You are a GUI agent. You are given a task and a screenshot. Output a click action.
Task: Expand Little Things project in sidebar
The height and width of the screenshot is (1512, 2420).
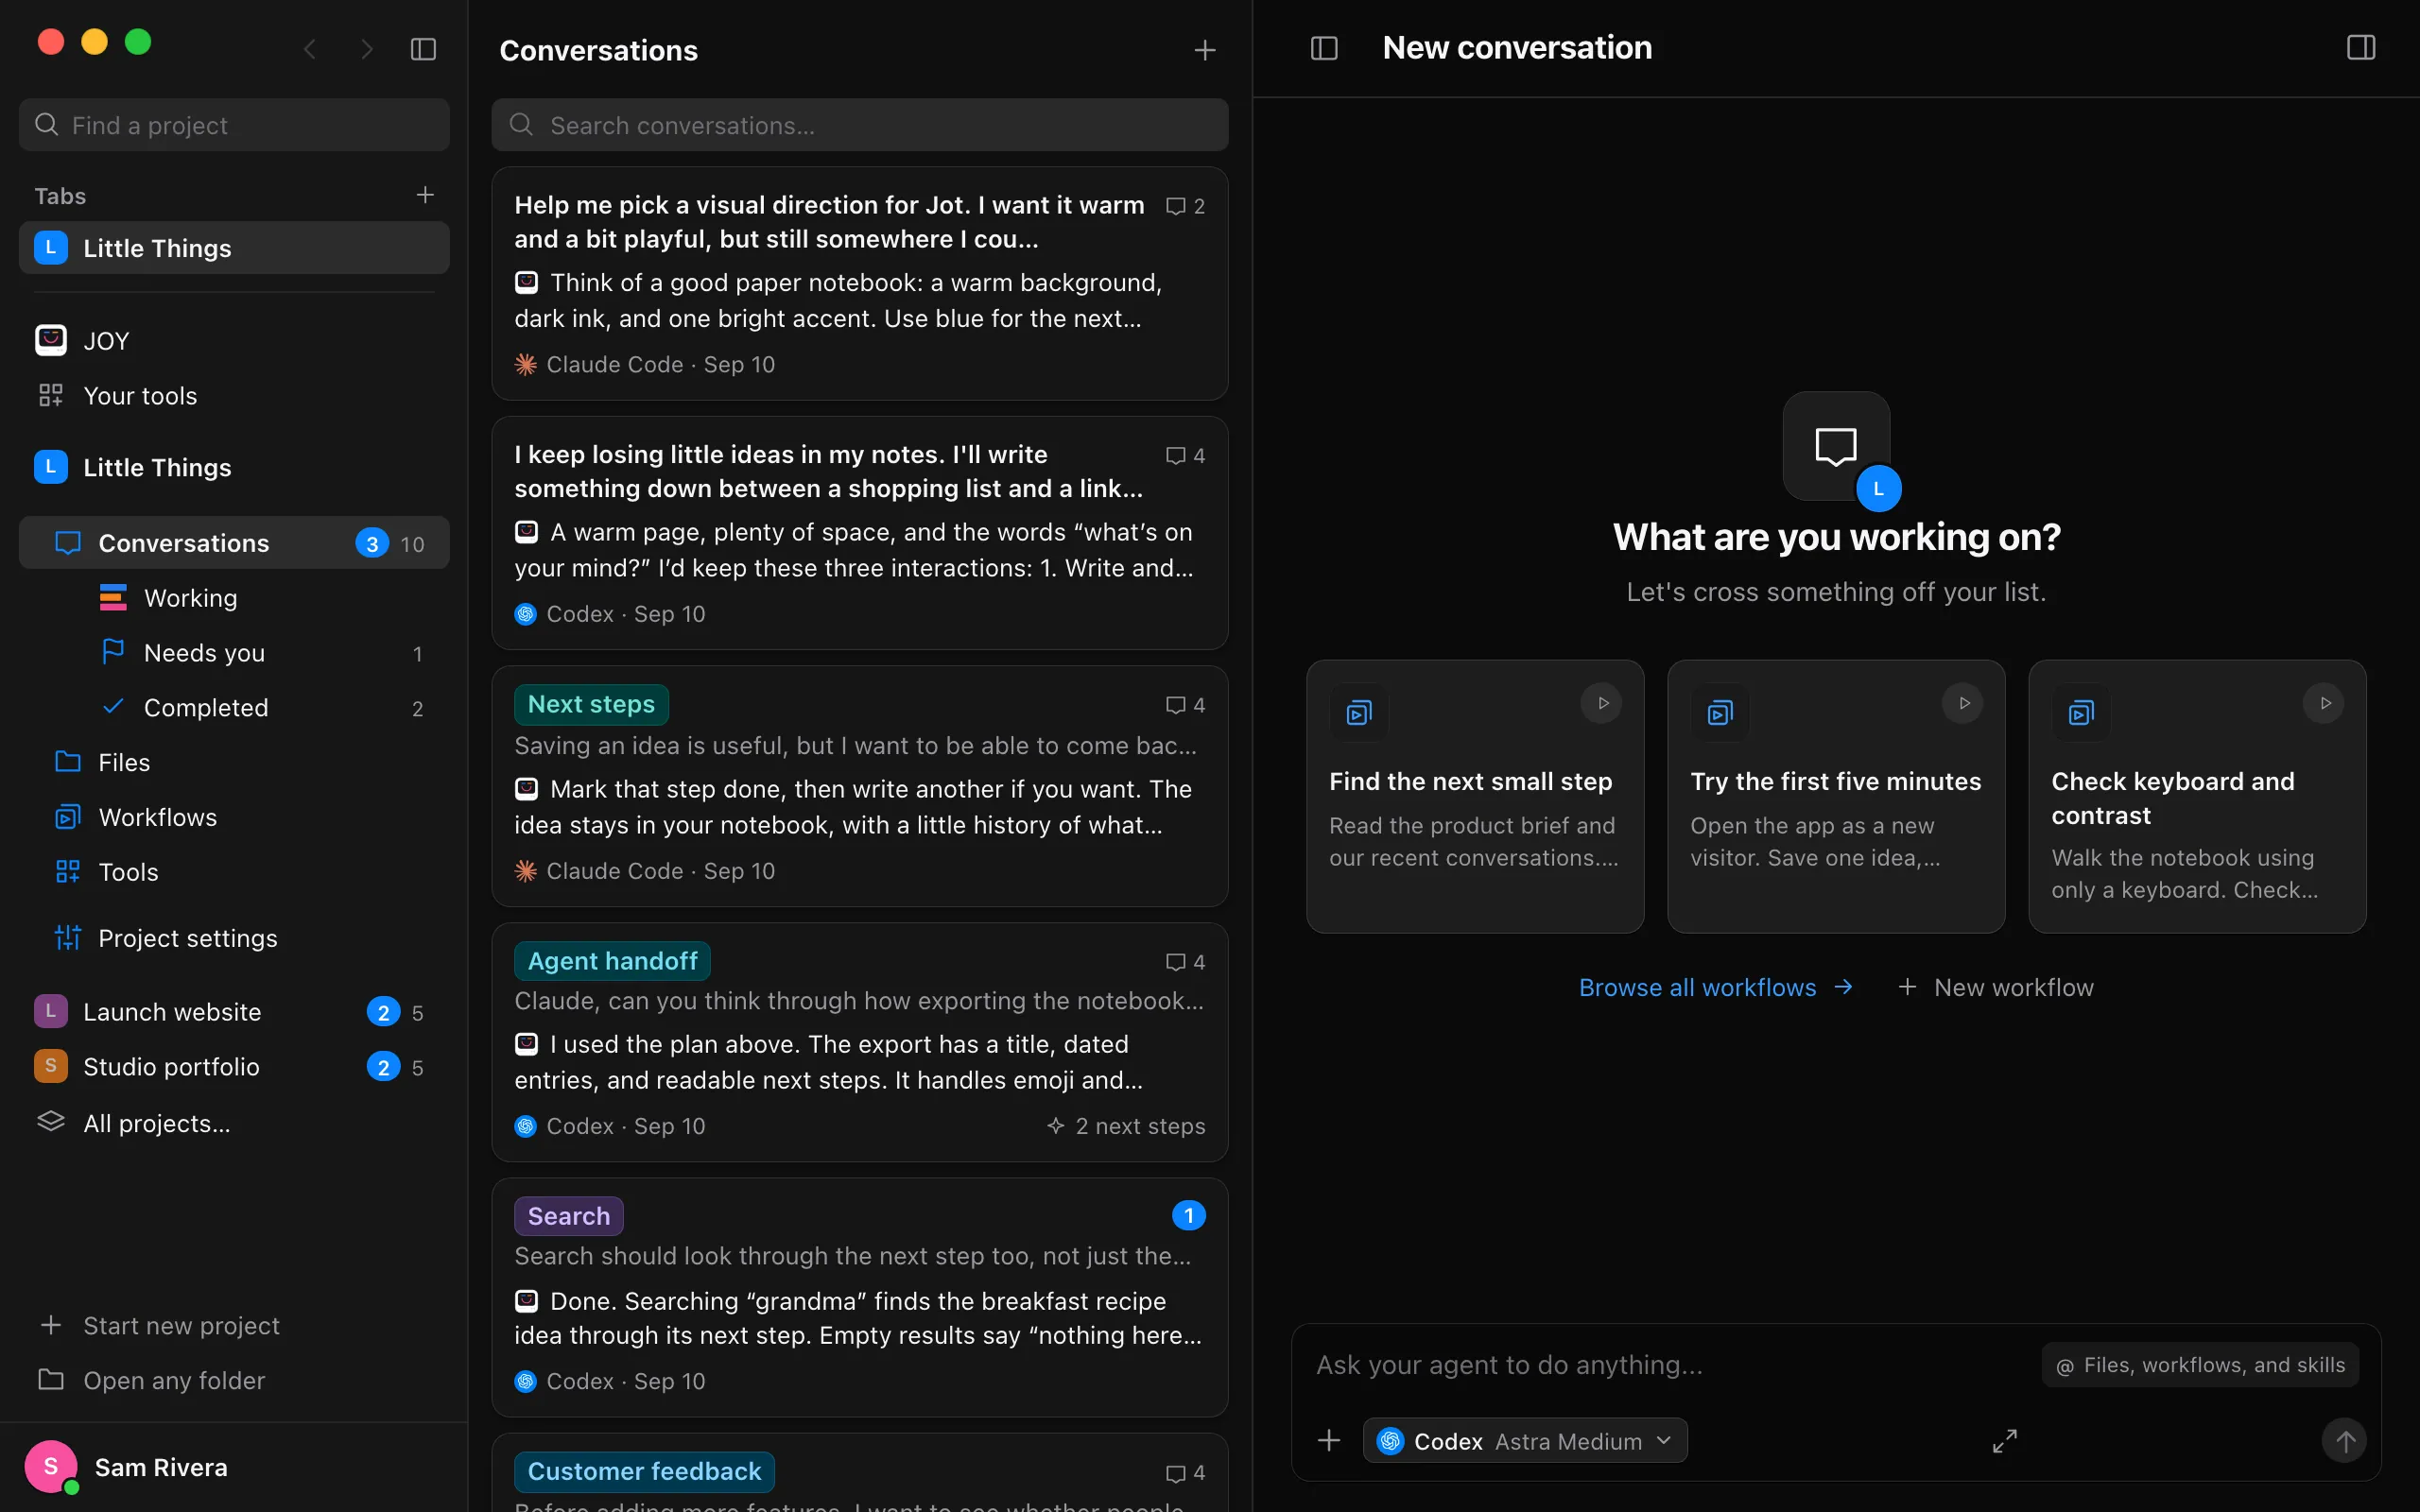tap(234, 467)
